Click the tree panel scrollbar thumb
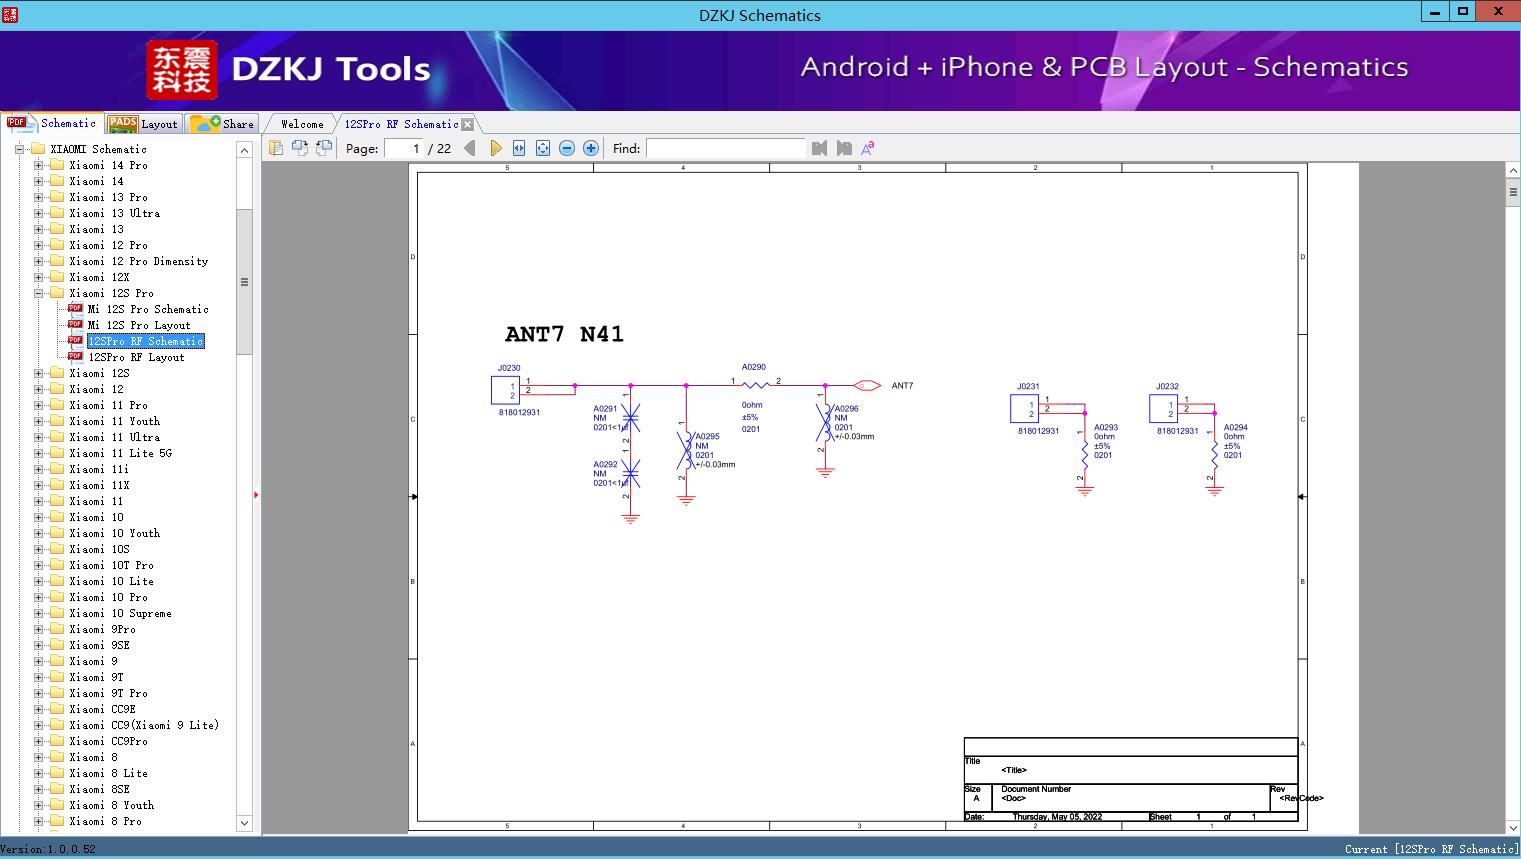This screenshot has width=1521, height=859. coord(244,281)
